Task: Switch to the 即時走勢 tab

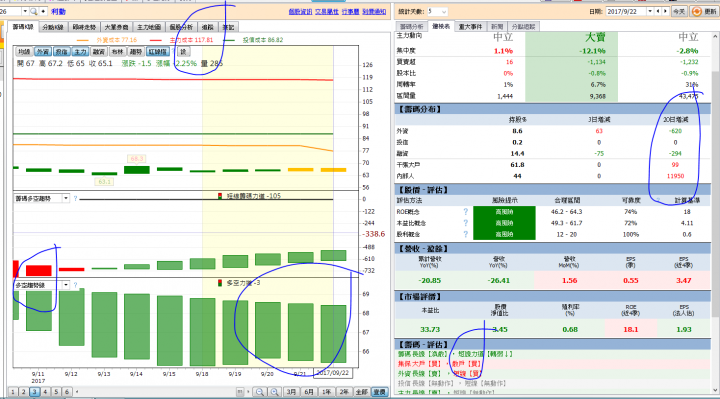Action: [x=84, y=28]
